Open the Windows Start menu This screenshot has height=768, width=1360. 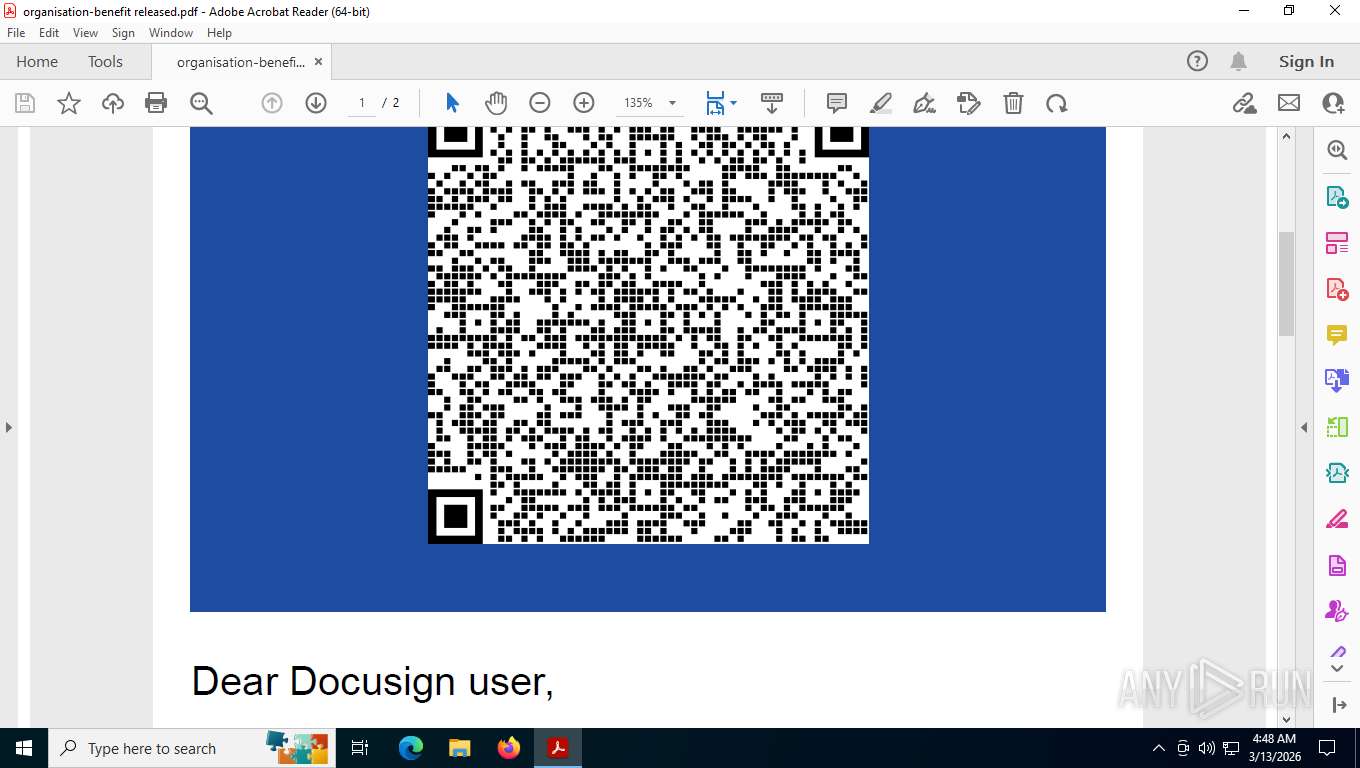click(23, 748)
